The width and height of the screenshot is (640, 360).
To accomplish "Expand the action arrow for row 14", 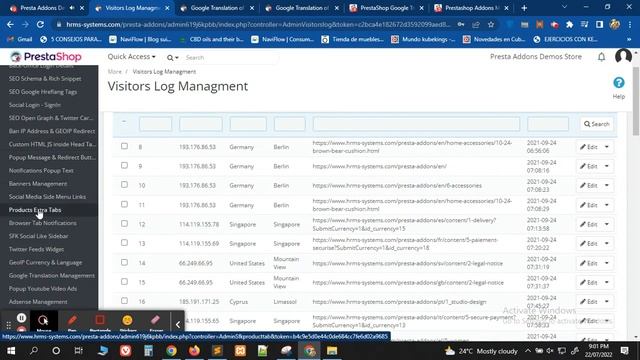I will click(x=607, y=263).
